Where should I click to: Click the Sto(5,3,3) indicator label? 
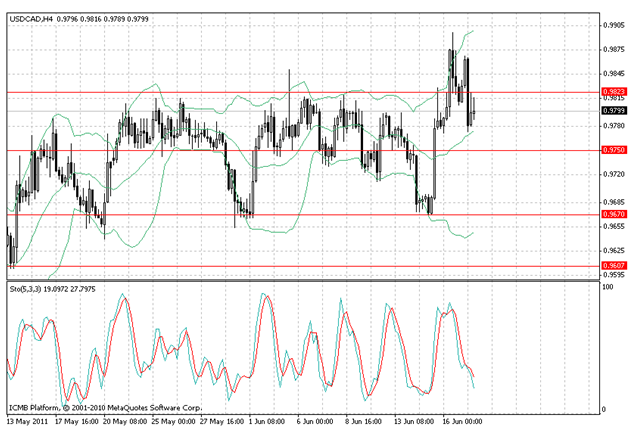(53, 289)
